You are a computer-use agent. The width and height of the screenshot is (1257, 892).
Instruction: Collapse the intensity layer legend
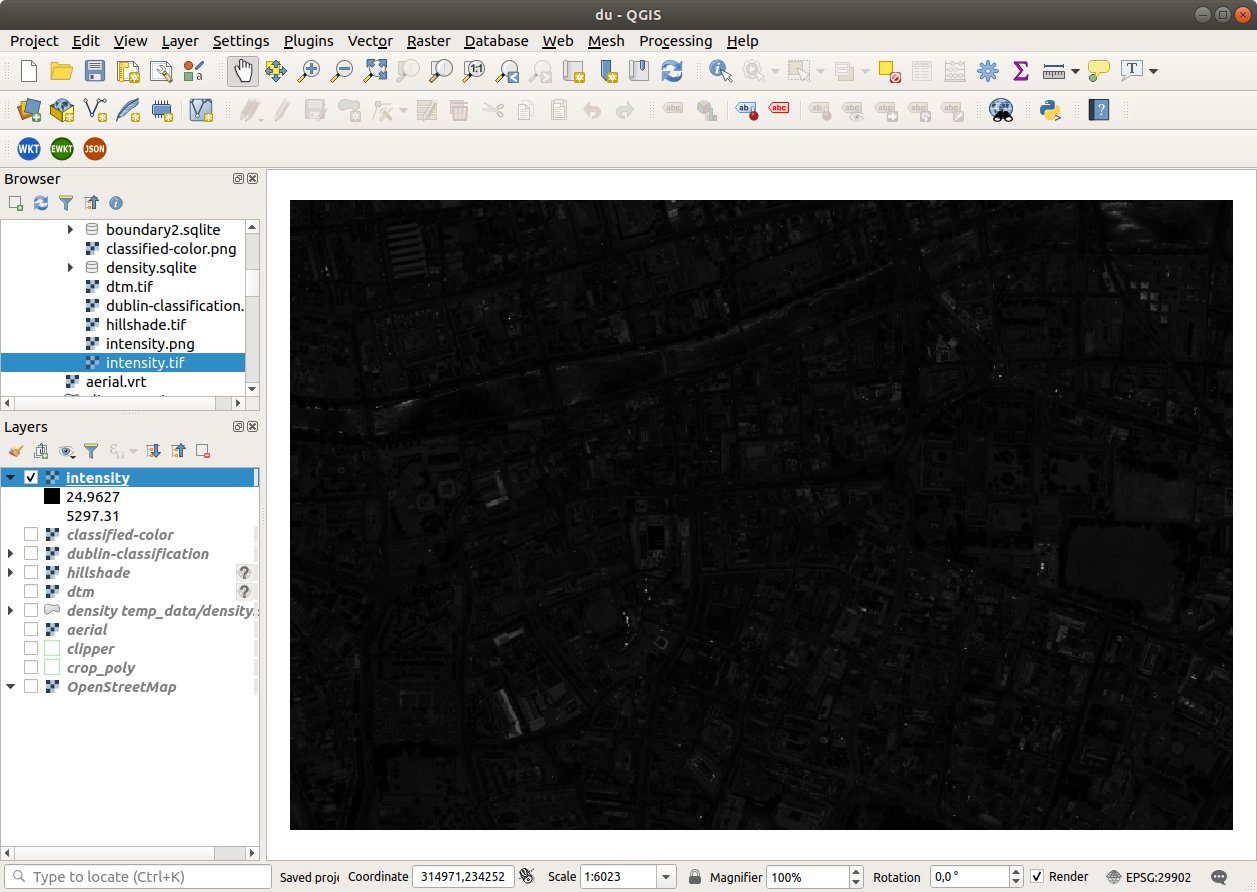point(10,477)
